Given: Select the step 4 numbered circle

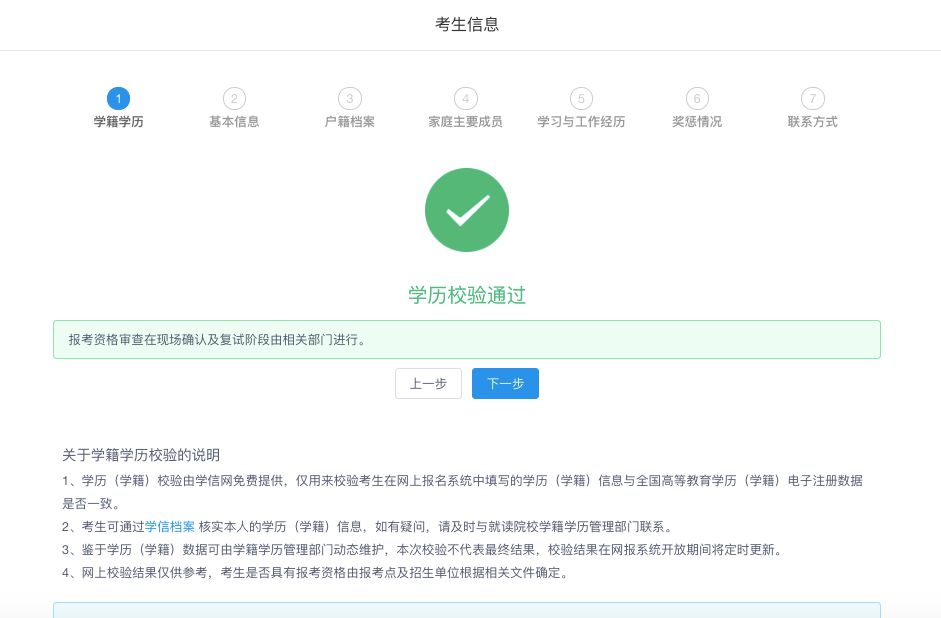Looking at the screenshot, I should tap(465, 98).
